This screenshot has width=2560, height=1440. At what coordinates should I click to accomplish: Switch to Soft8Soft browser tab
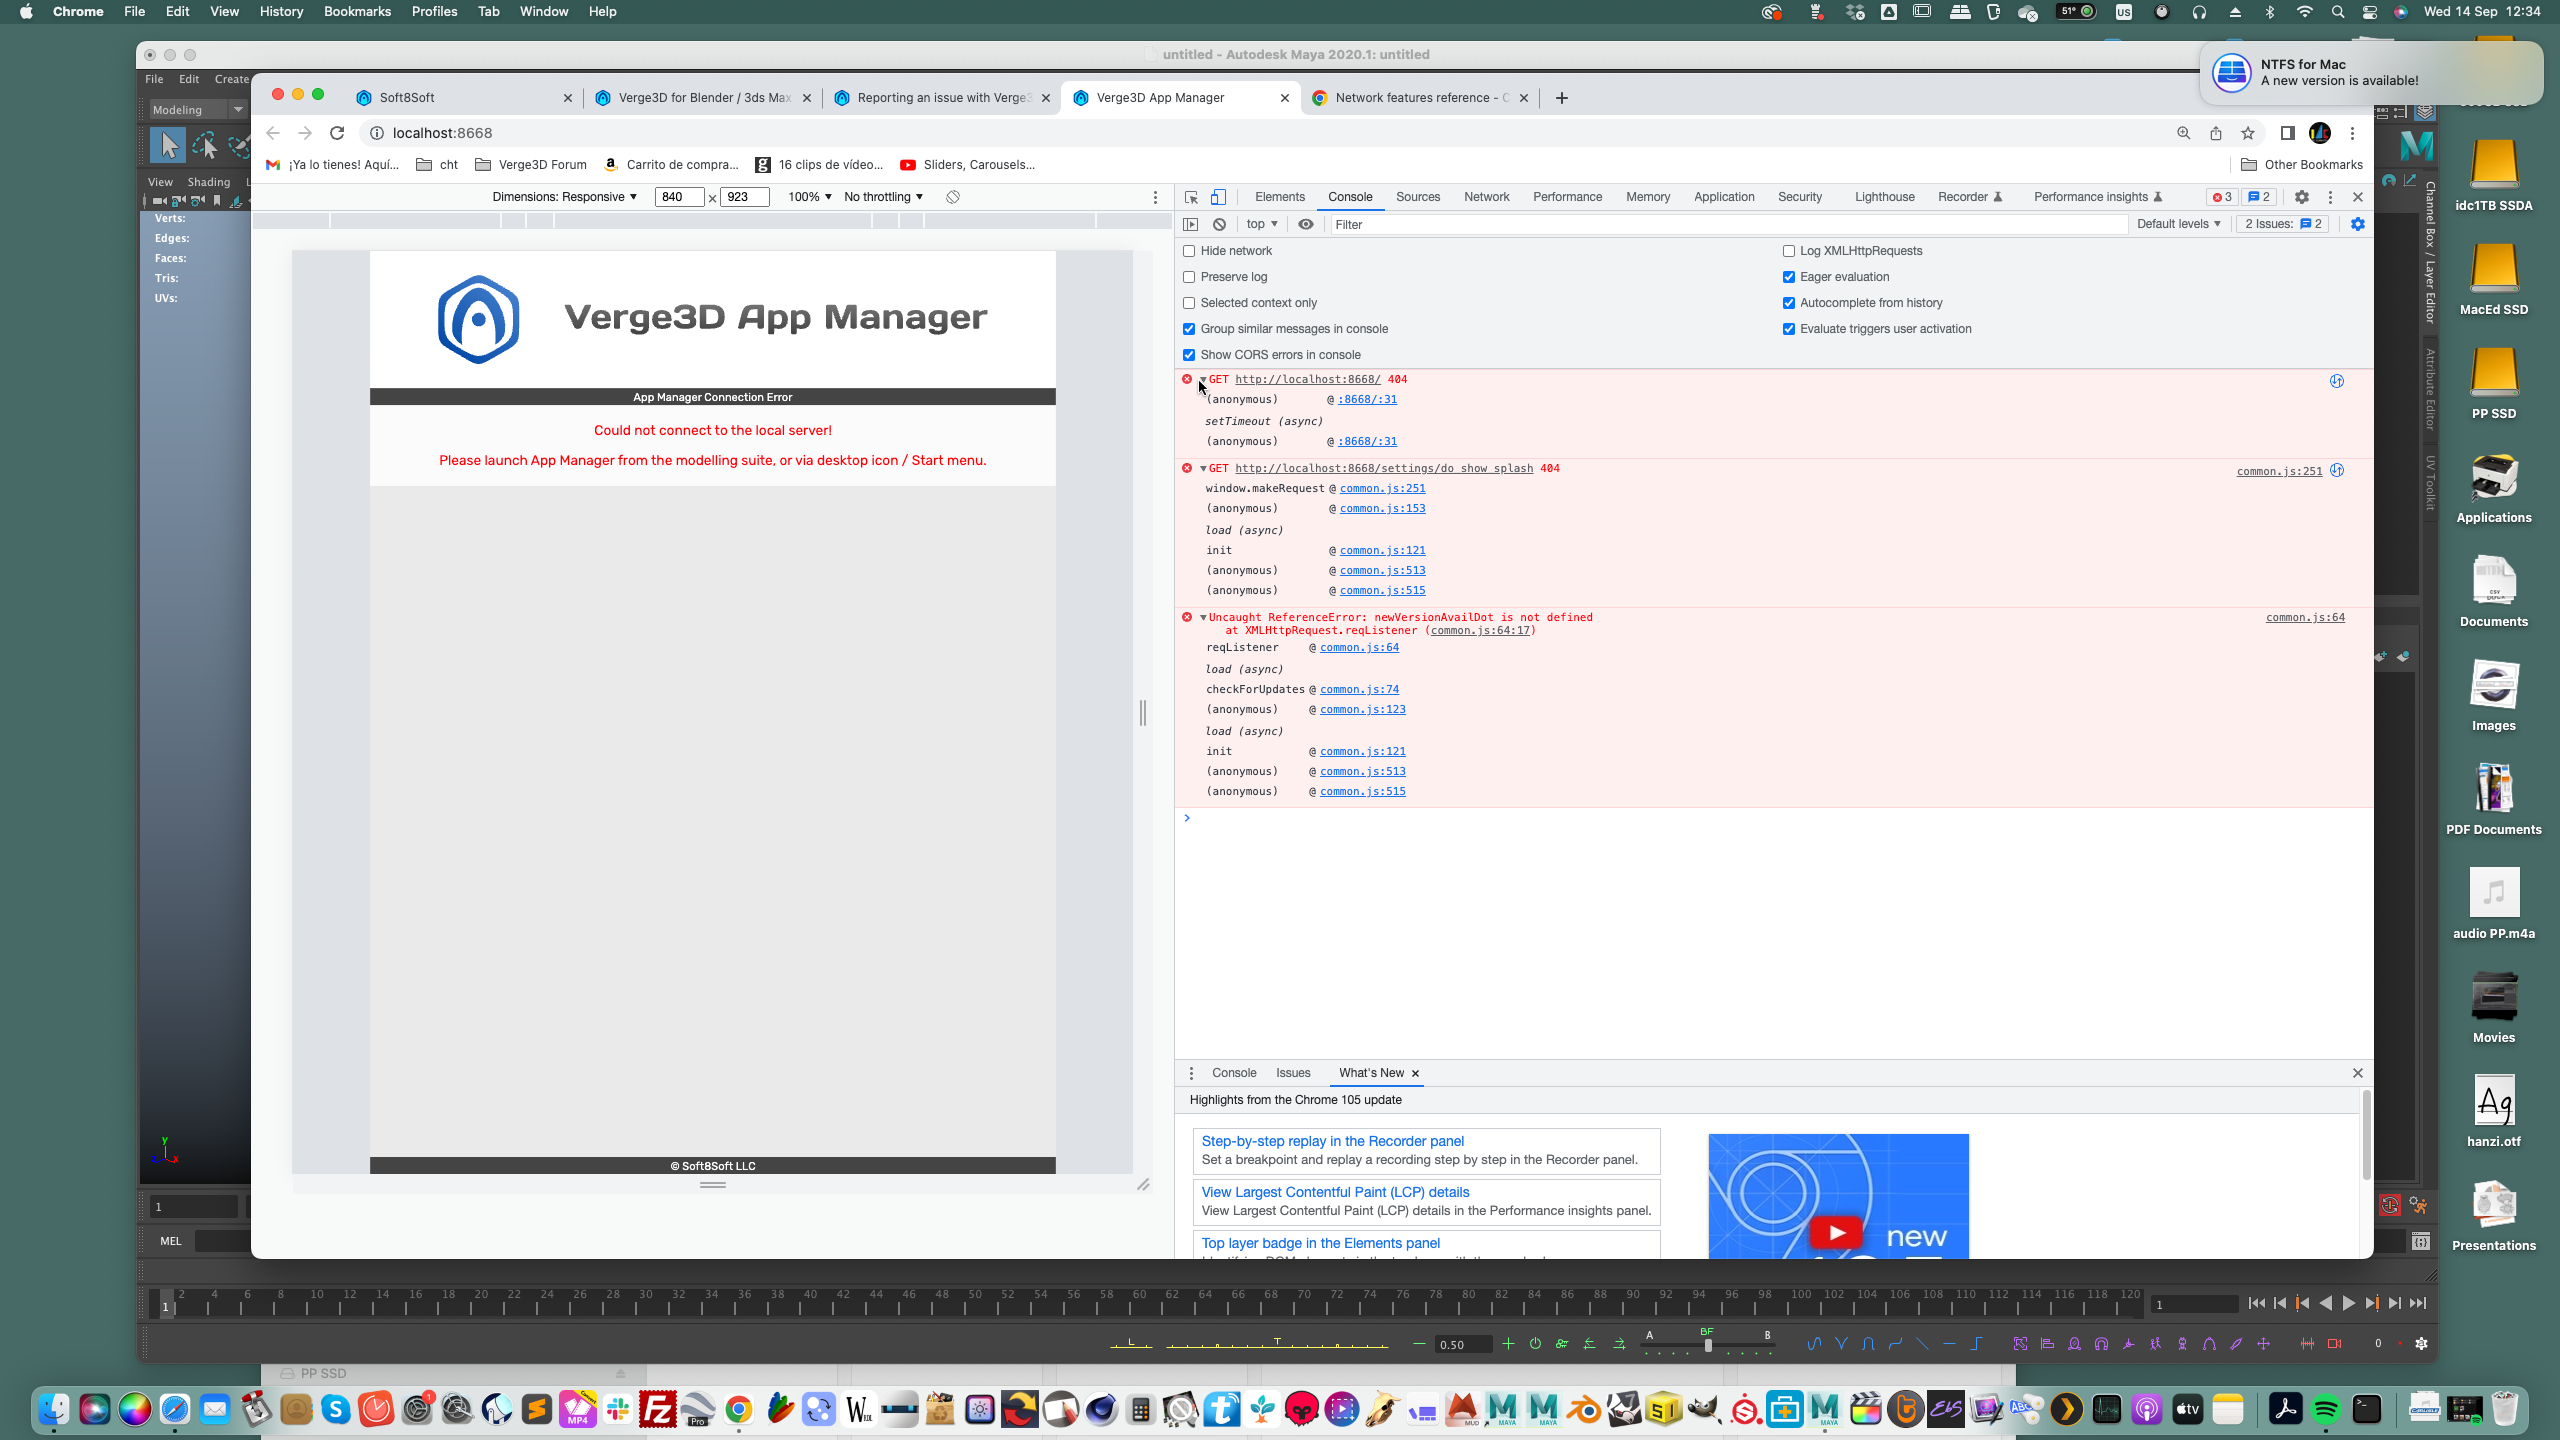464,97
